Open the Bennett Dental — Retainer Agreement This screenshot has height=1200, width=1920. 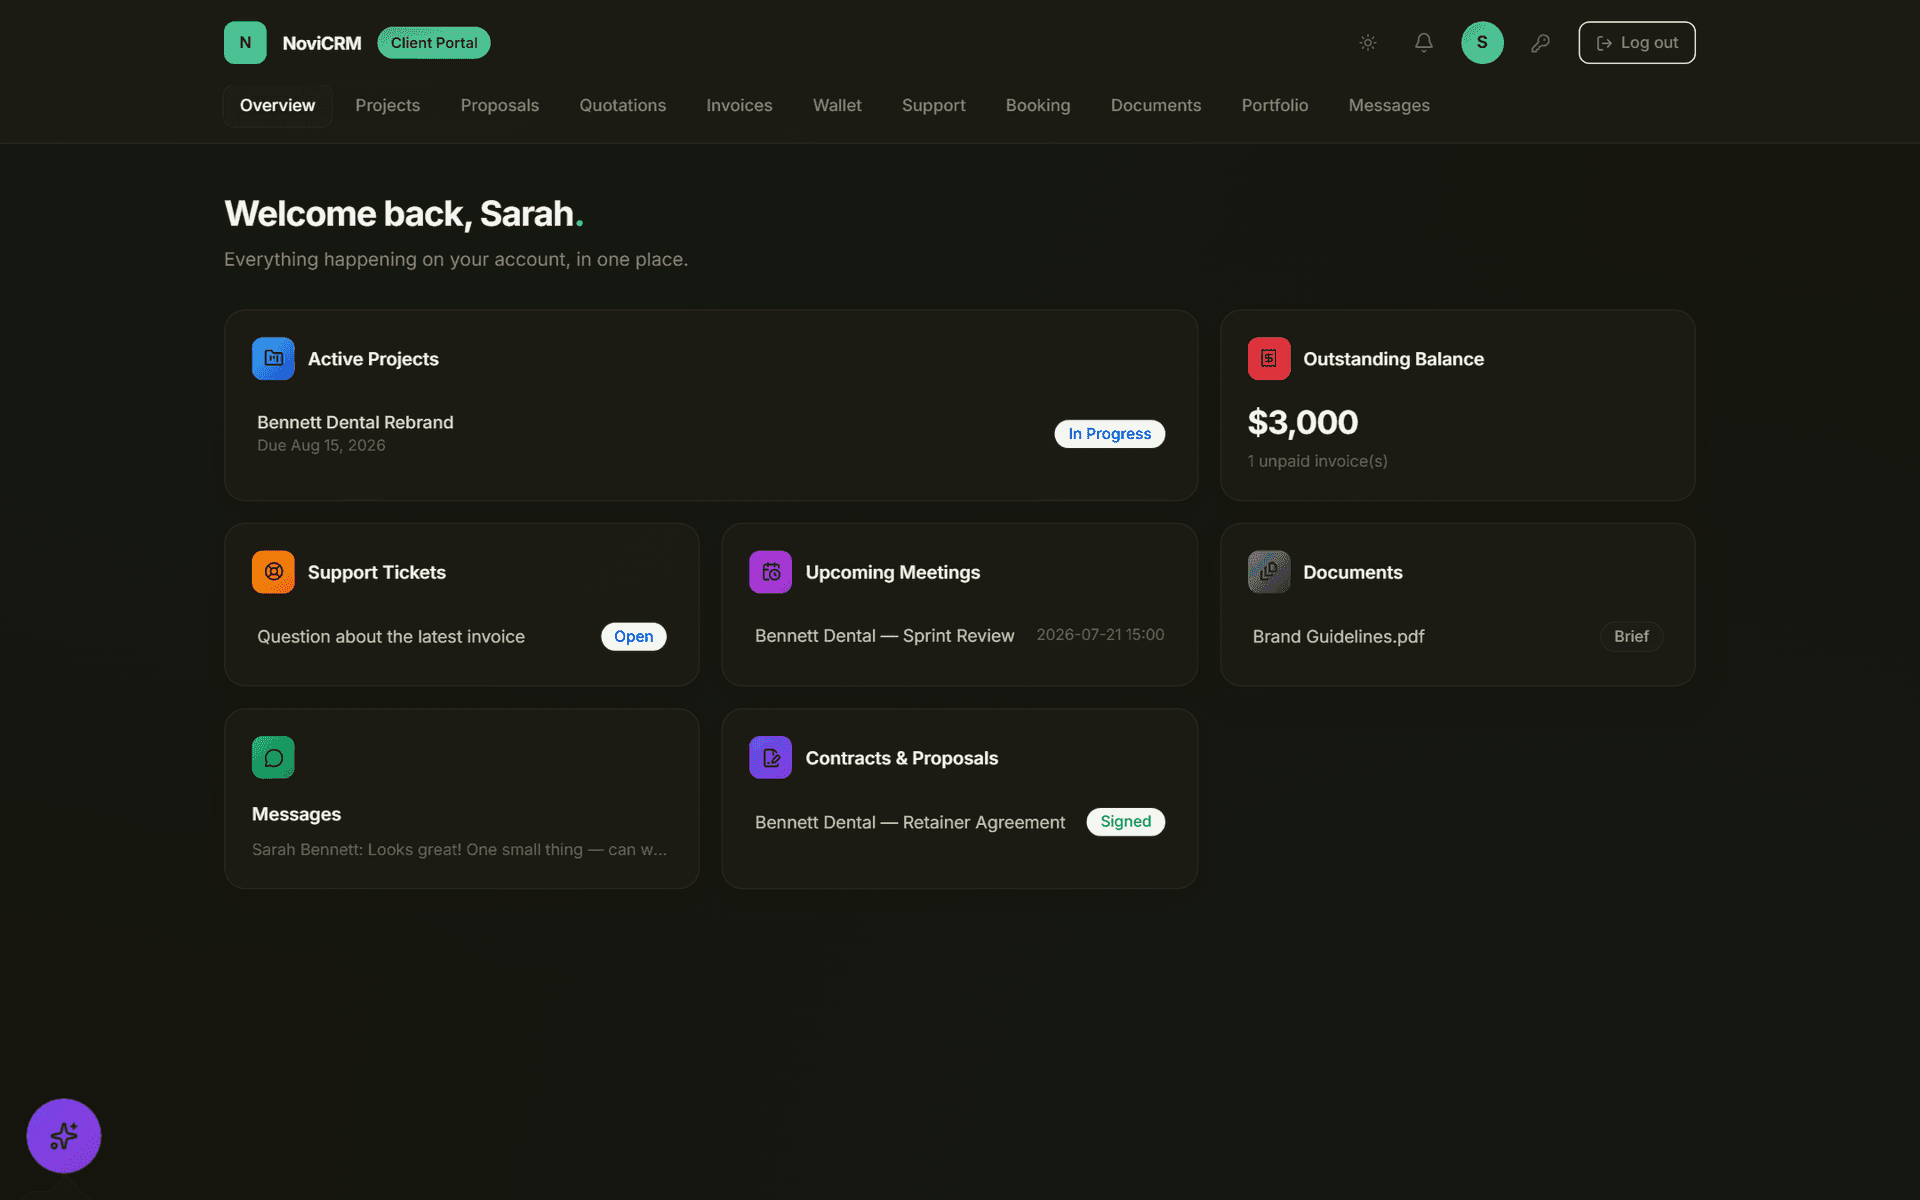tap(910, 822)
